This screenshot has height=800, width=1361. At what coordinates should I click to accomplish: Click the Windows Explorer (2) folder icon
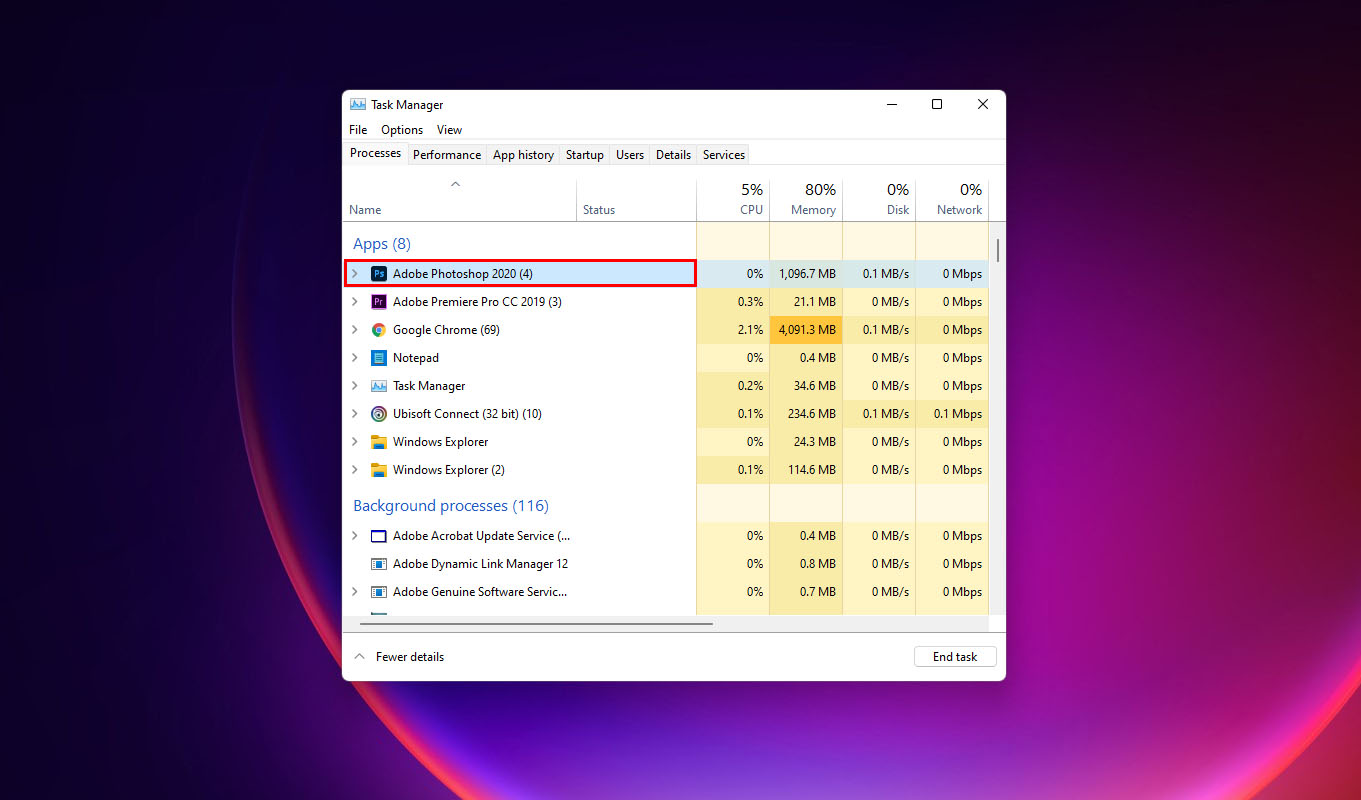(x=379, y=469)
